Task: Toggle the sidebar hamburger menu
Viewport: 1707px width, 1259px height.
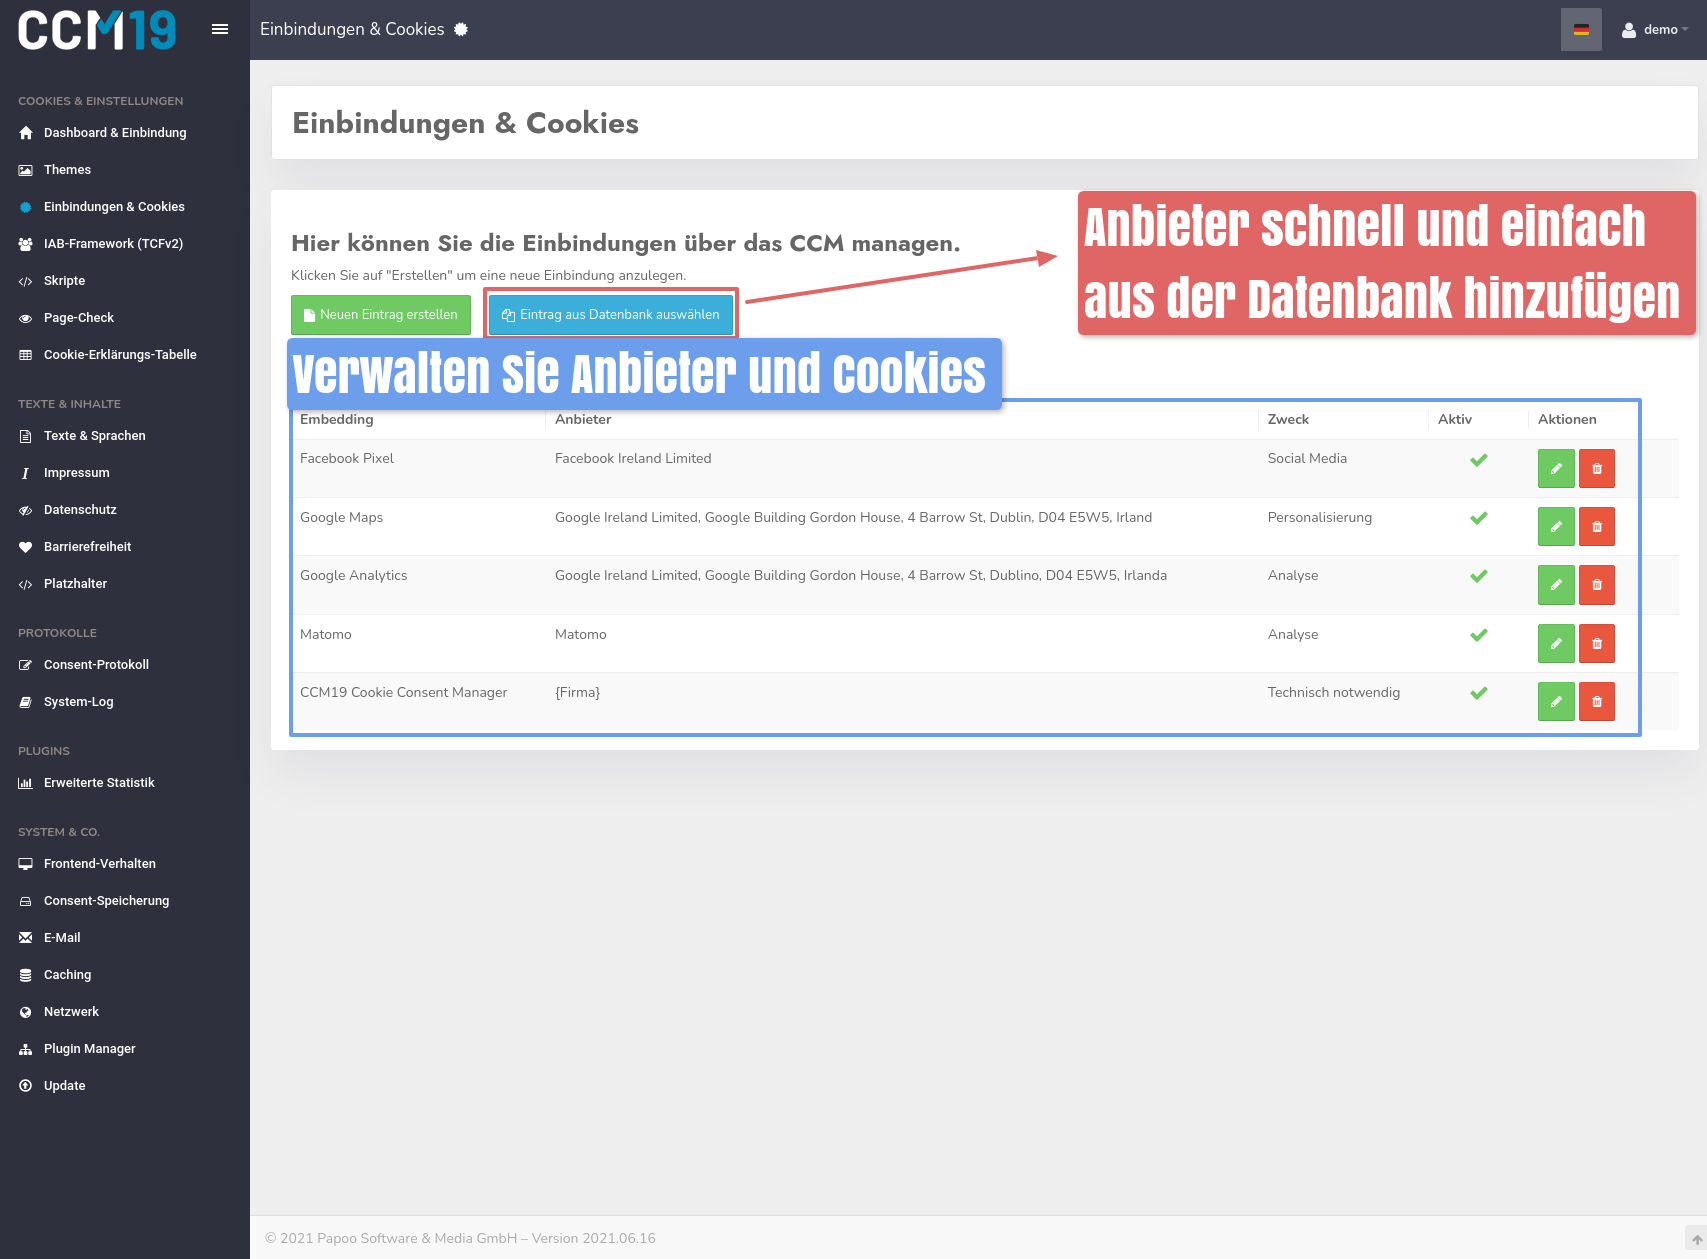Action: [220, 29]
